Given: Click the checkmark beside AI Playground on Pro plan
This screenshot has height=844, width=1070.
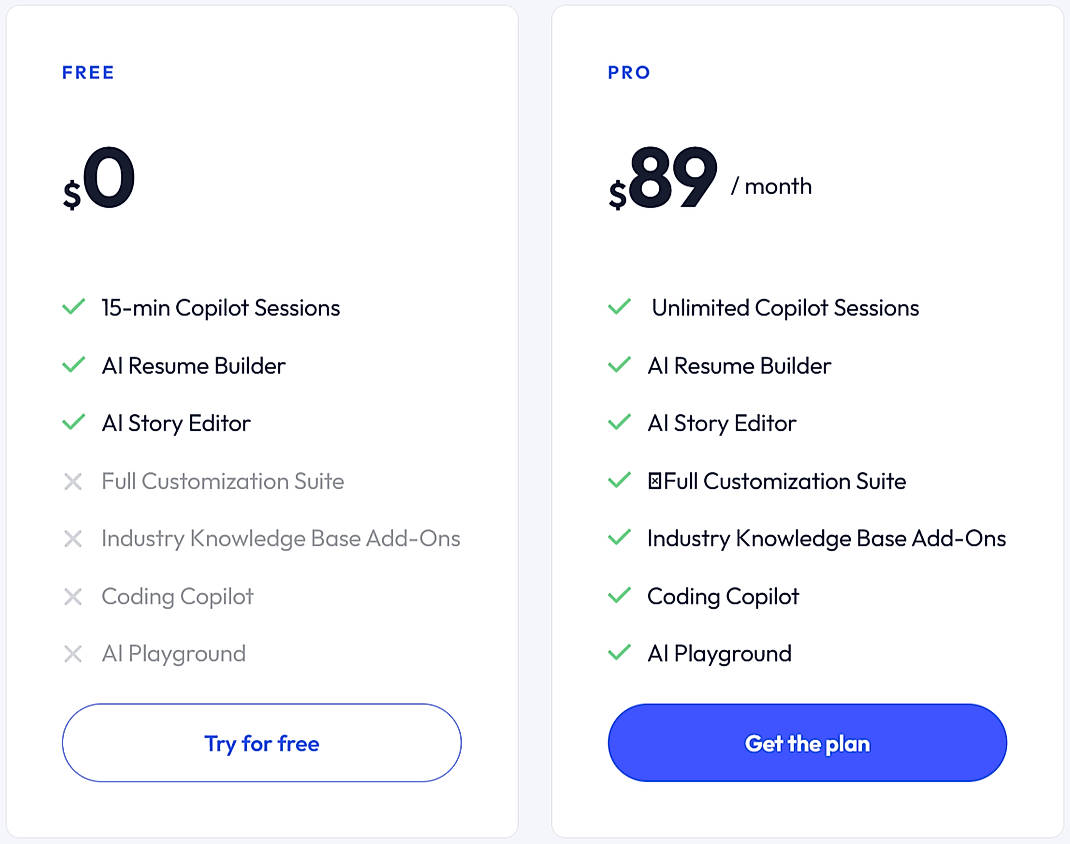Looking at the screenshot, I should (x=619, y=653).
